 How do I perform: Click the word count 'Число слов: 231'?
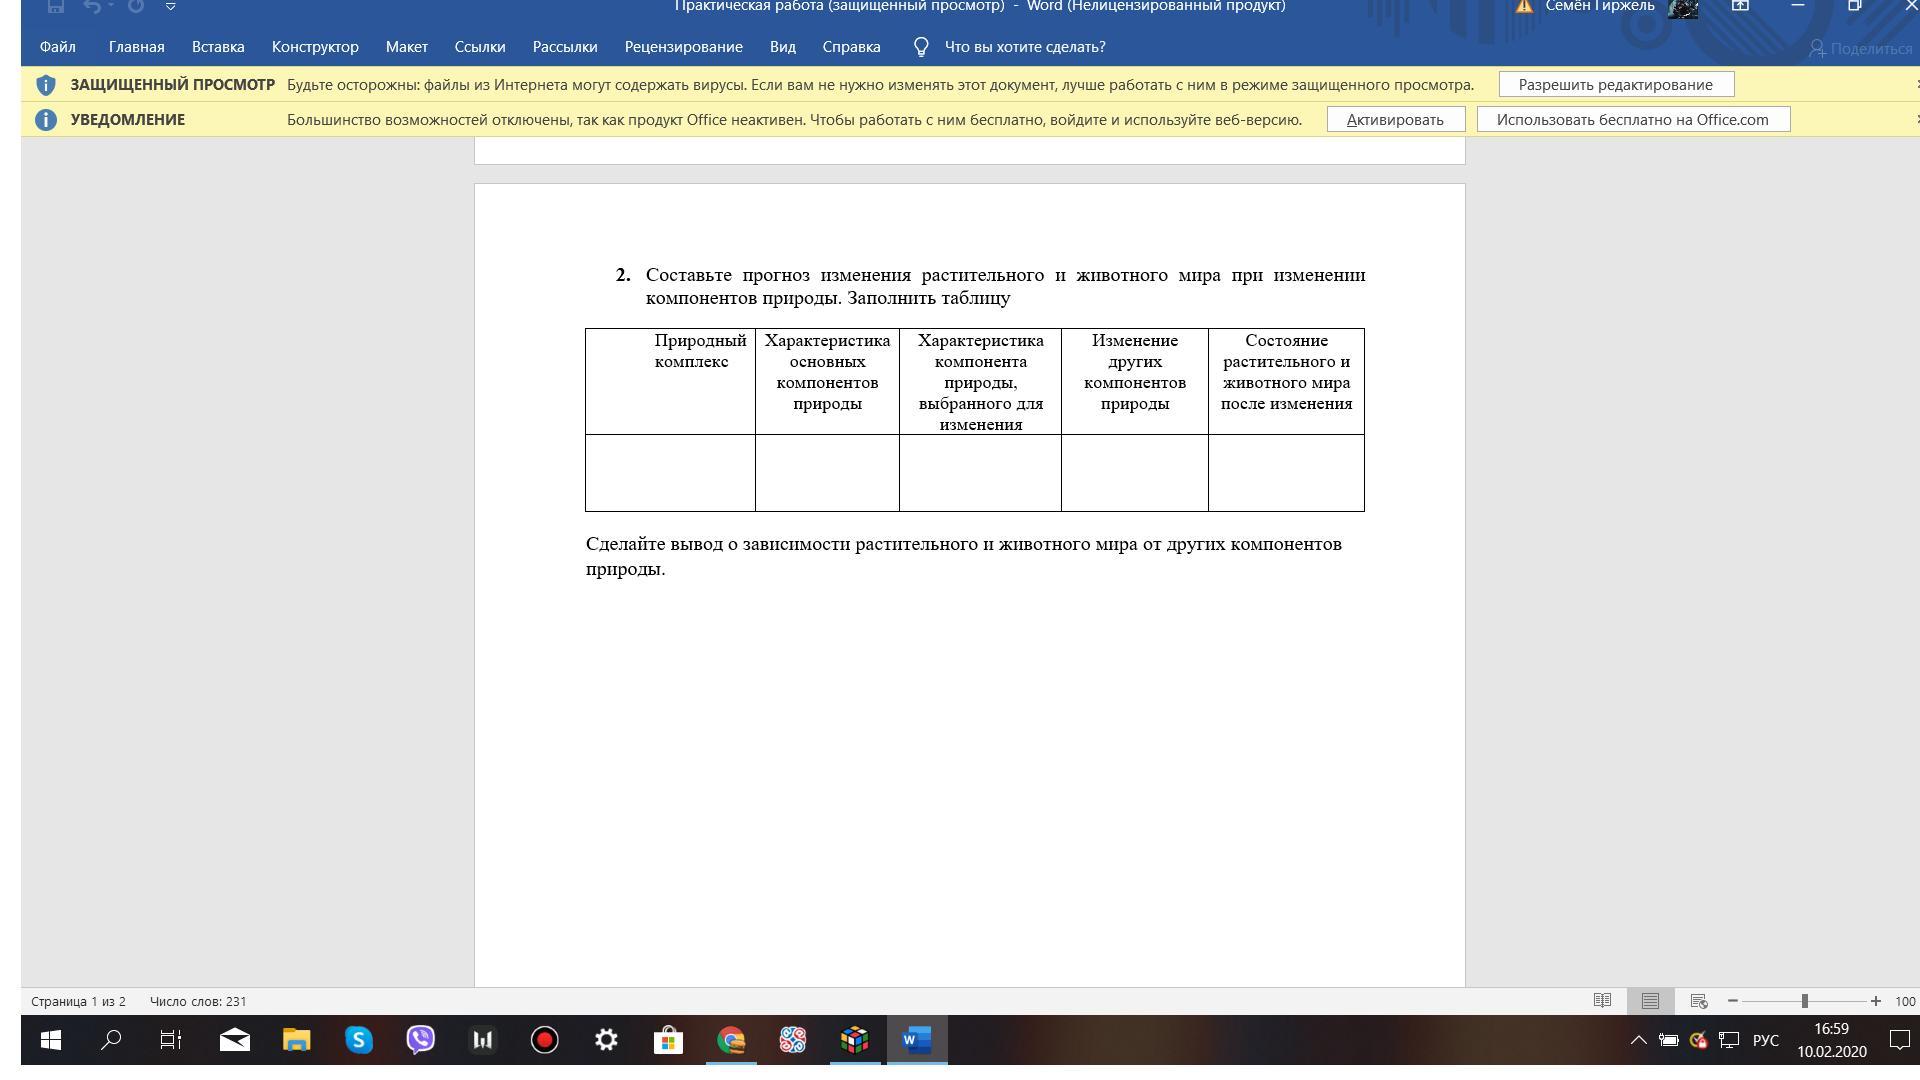198,1001
